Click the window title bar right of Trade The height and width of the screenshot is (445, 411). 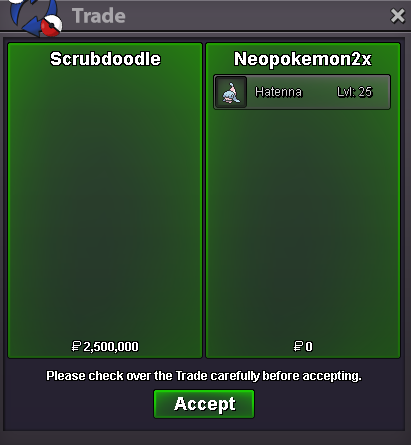click(257, 16)
